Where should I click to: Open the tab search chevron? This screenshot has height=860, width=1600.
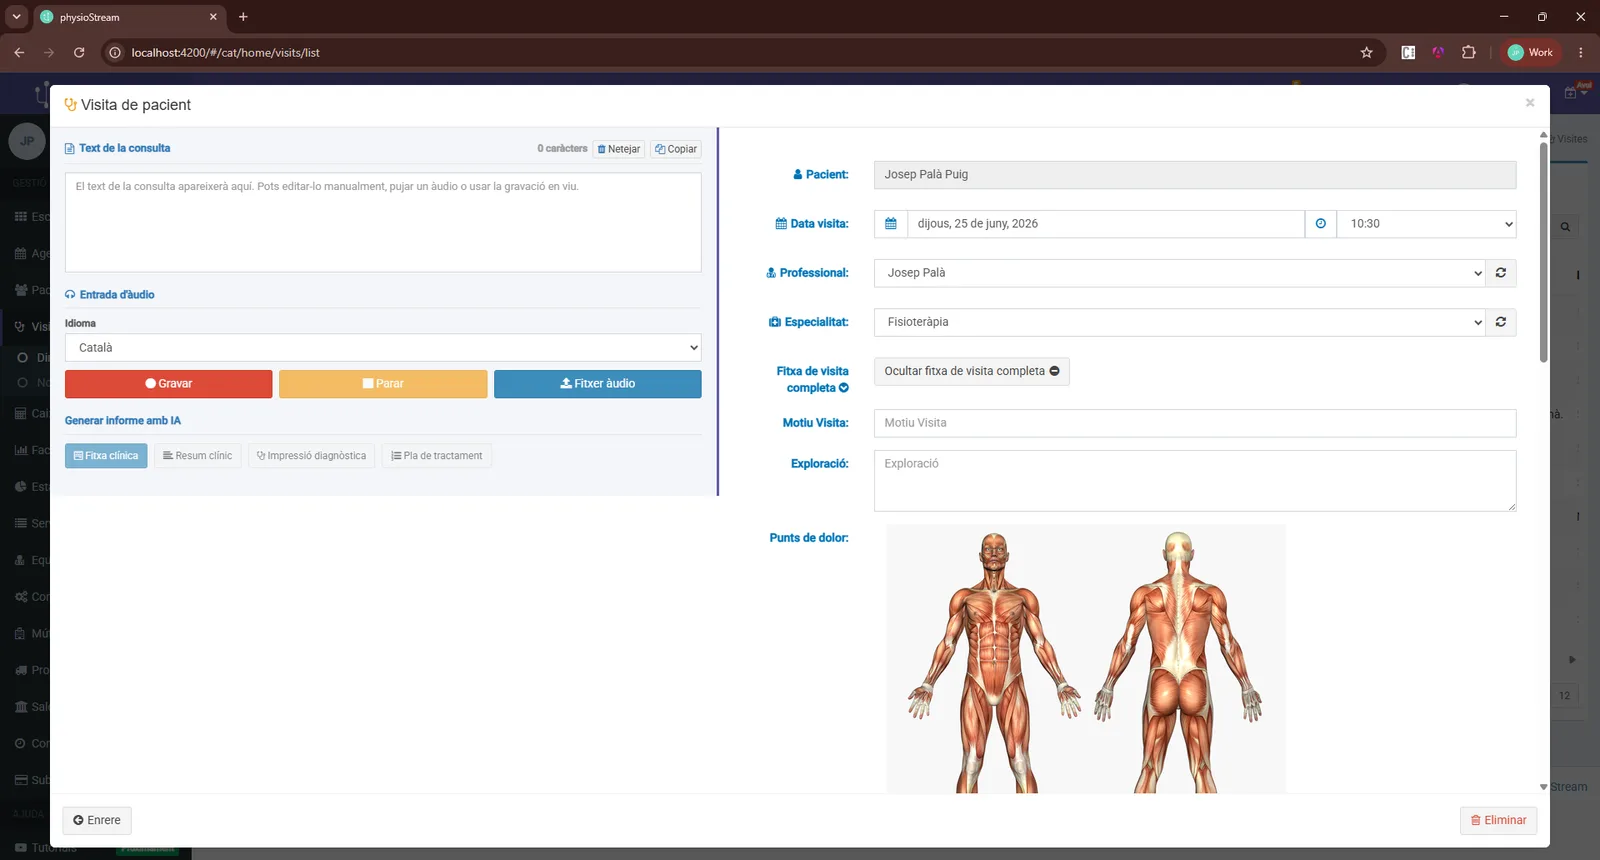[16, 17]
